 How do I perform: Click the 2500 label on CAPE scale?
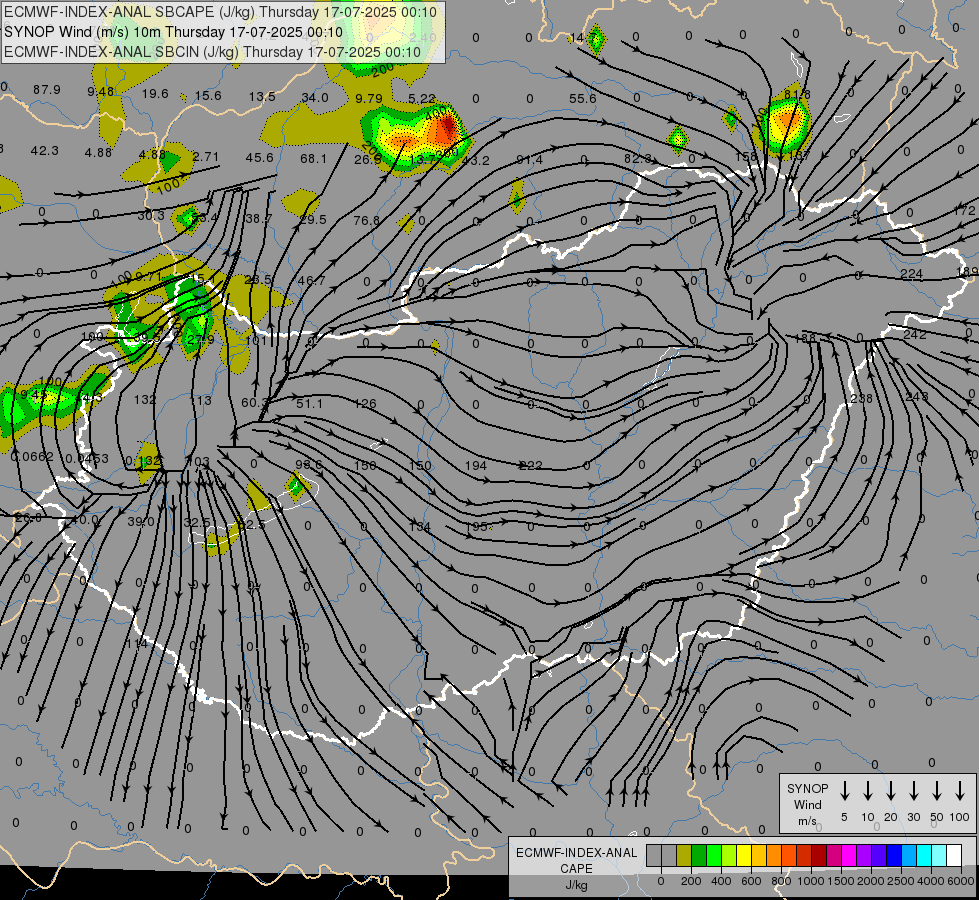(x=900, y=881)
